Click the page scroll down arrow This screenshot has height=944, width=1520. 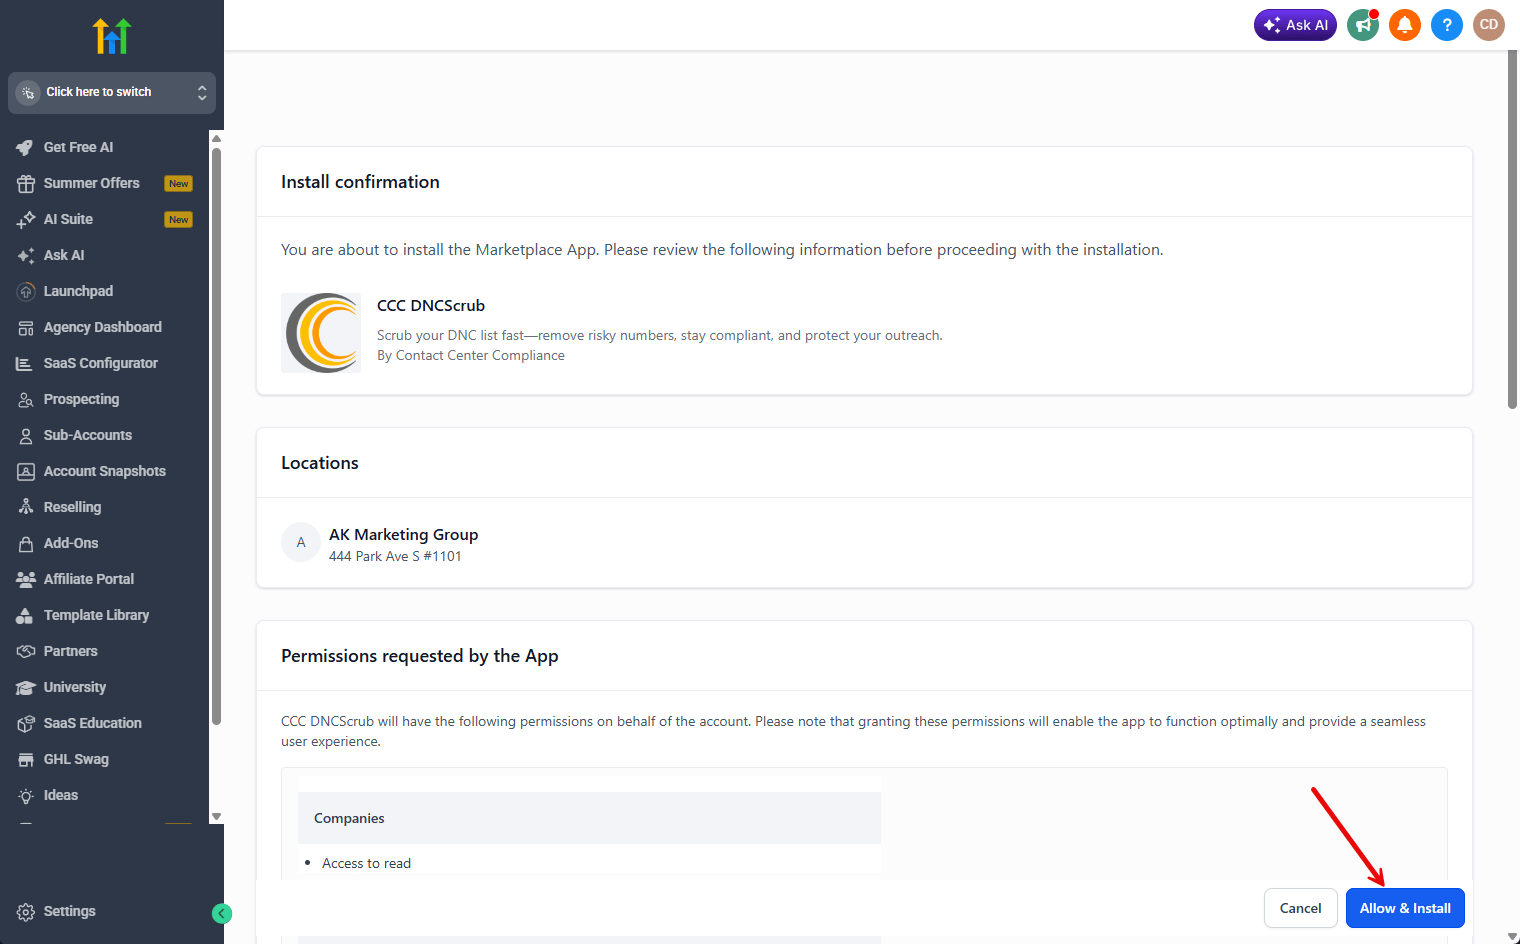coord(1512,937)
